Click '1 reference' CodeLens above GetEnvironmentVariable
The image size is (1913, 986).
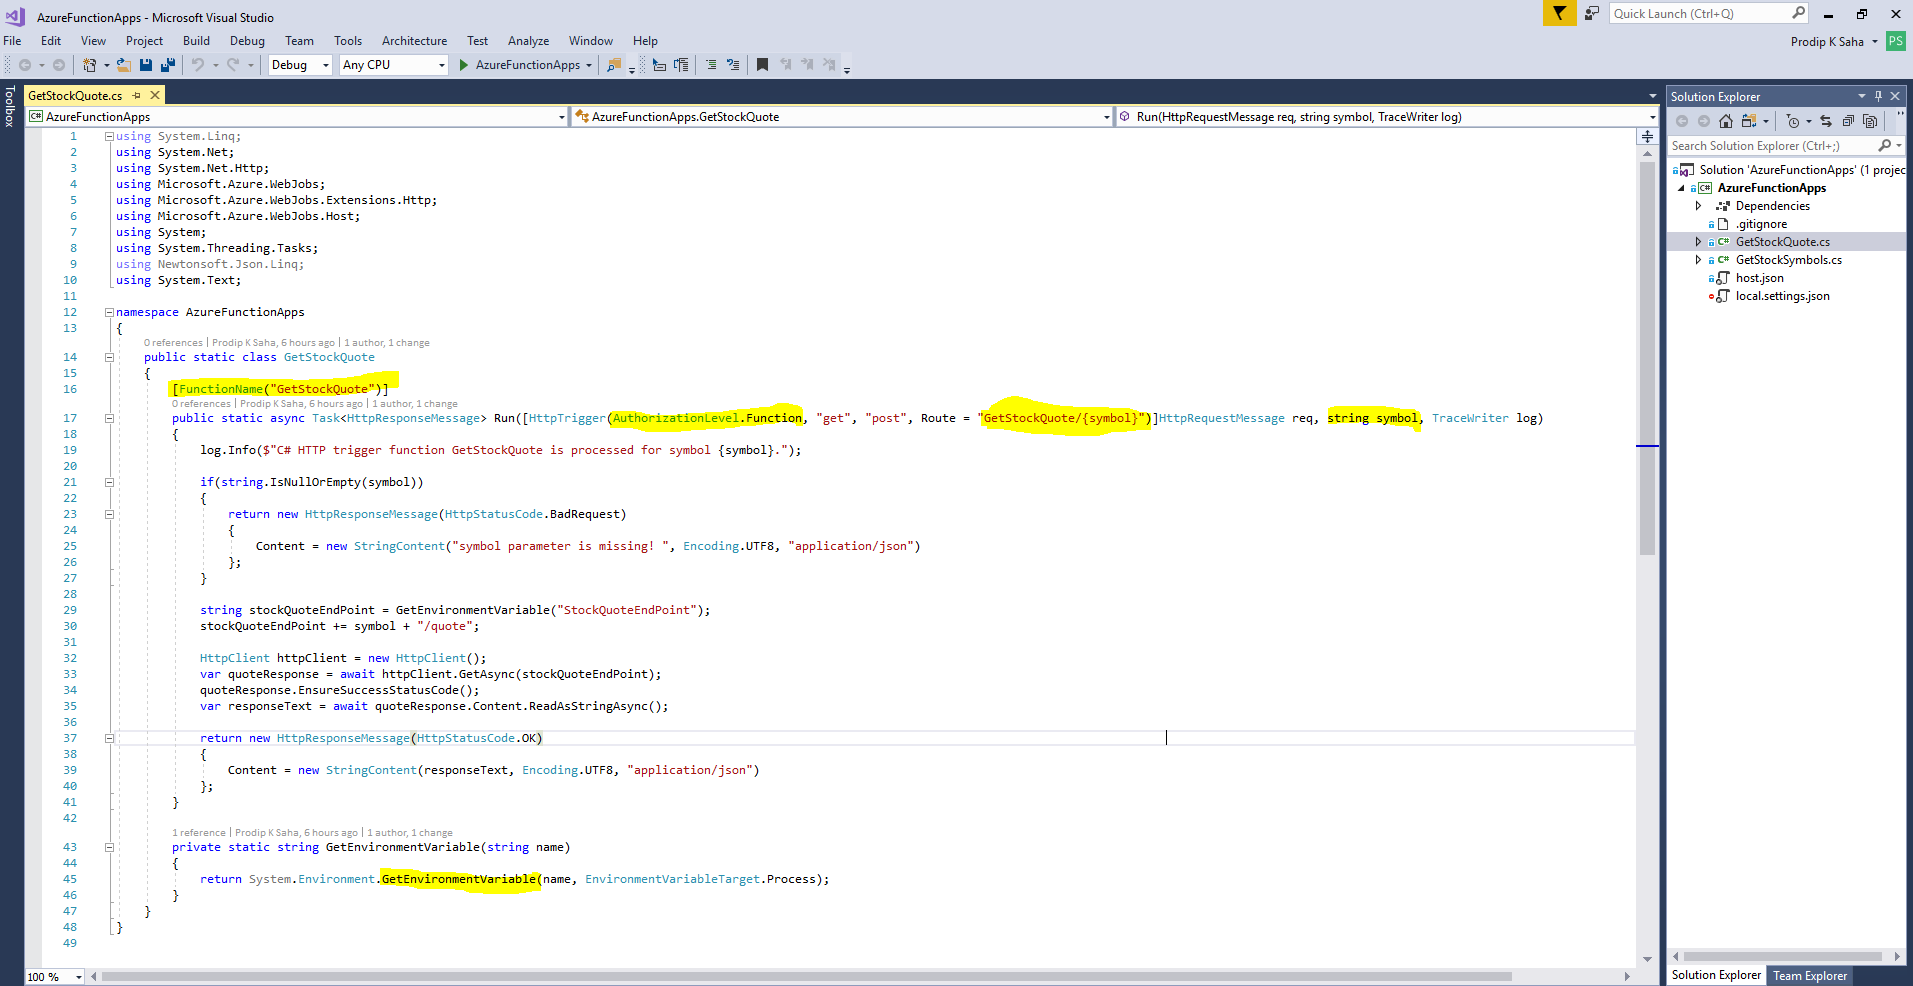(x=199, y=833)
